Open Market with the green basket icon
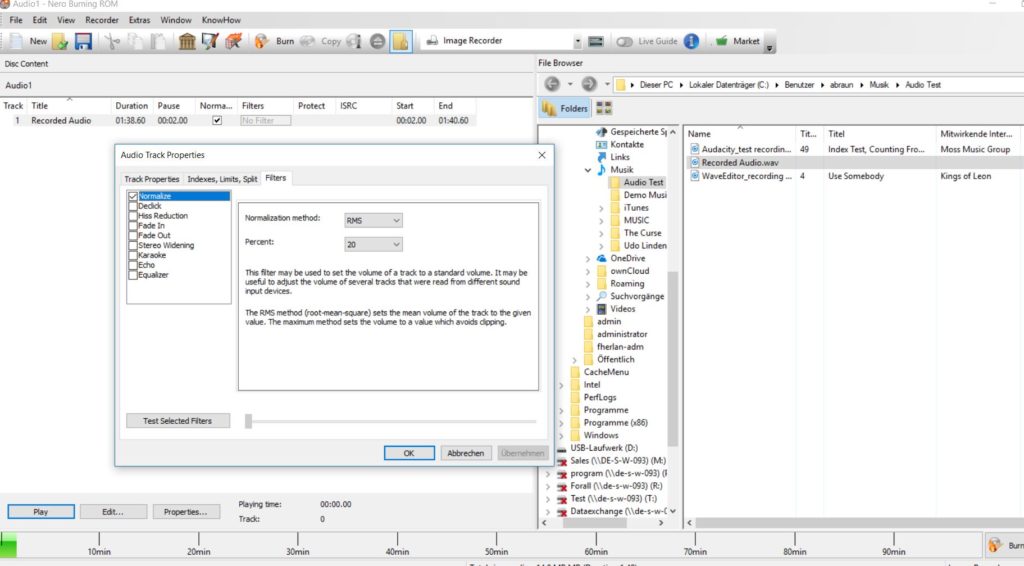 pos(721,40)
